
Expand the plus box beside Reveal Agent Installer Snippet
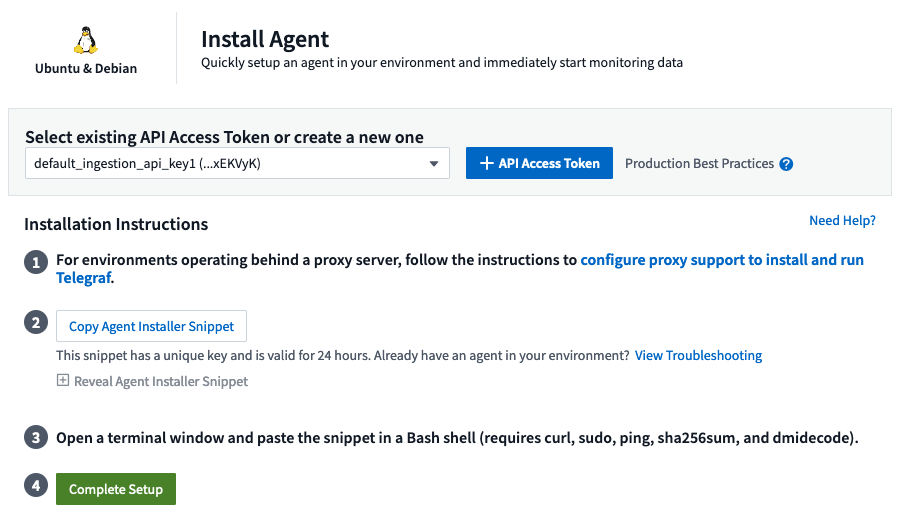pos(62,381)
